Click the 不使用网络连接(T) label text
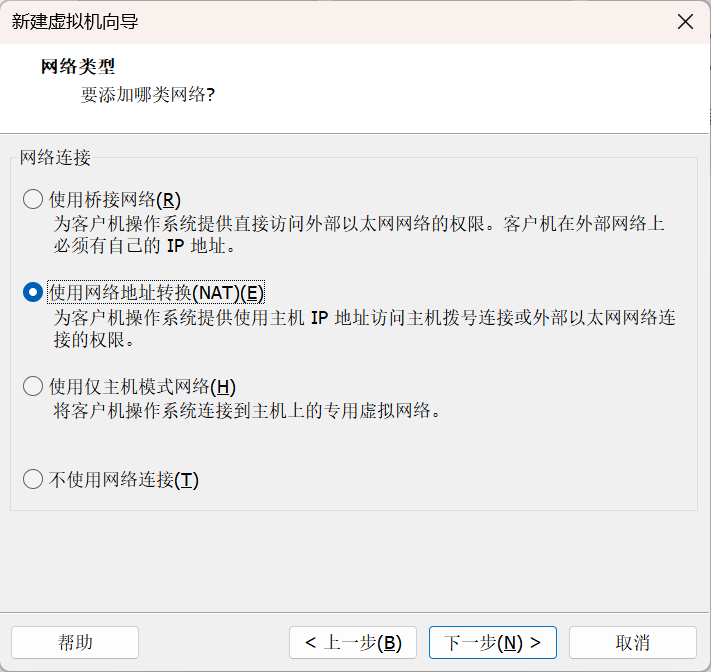Viewport: 711px width, 672px height. tap(124, 480)
